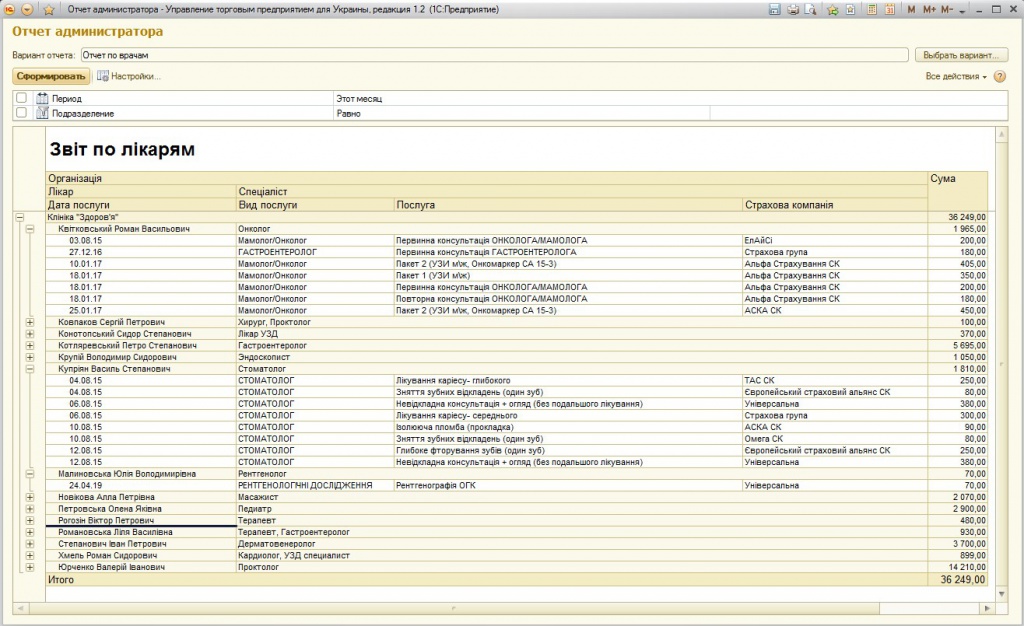The width and height of the screenshot is (1024, 626).
Task: Click the Период row period icon
Action: (x=42, y=99)
